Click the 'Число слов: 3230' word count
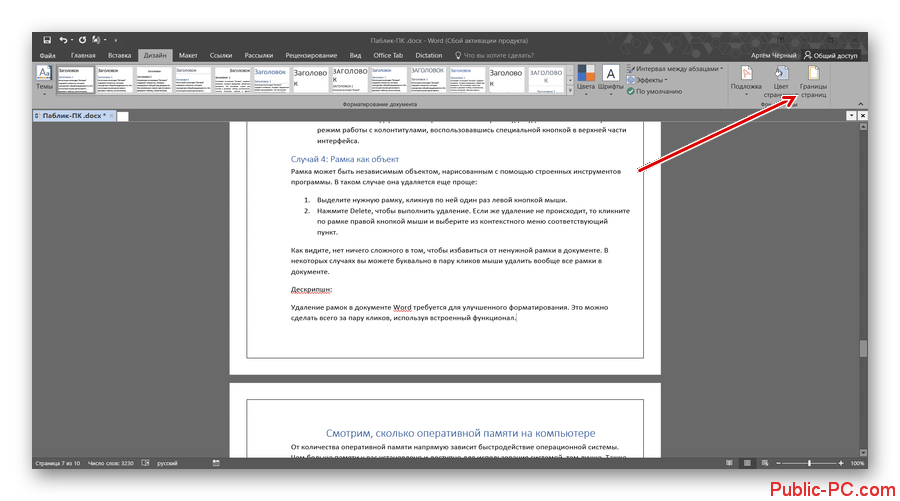The image size is (900, 501). pos(111,463)
